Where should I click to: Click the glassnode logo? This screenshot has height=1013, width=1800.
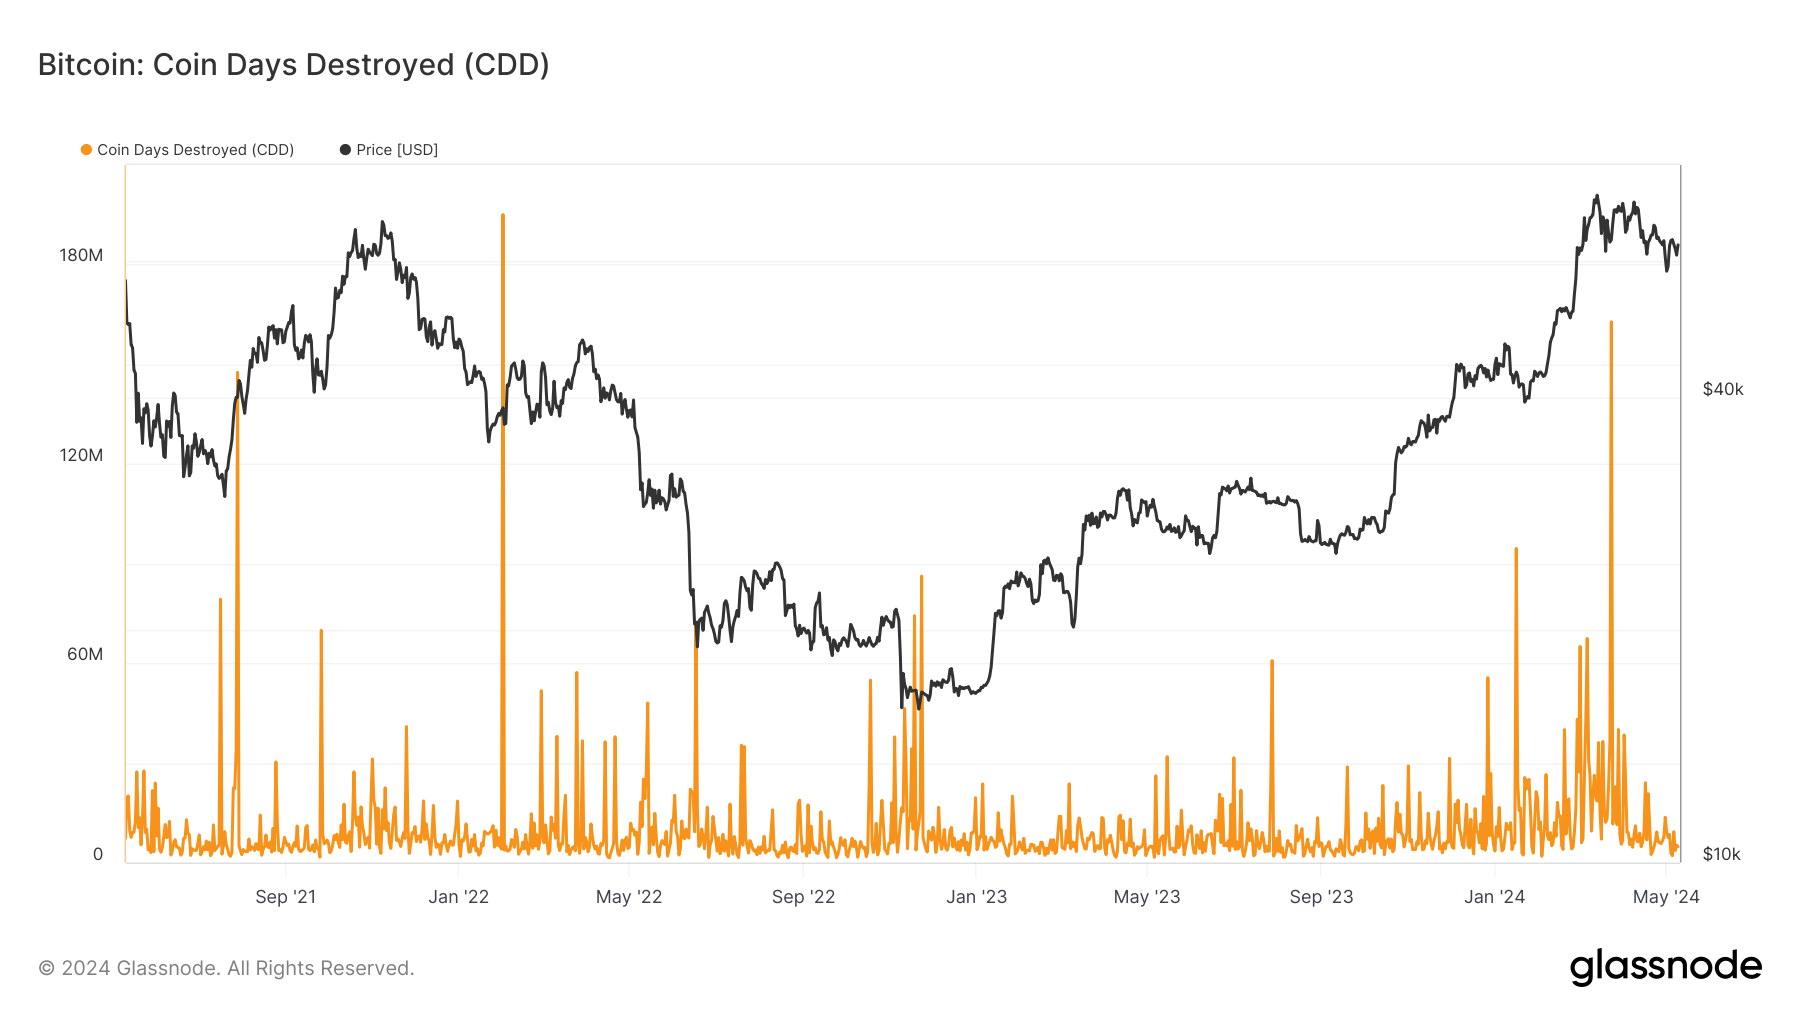(x=1665, y=967)
